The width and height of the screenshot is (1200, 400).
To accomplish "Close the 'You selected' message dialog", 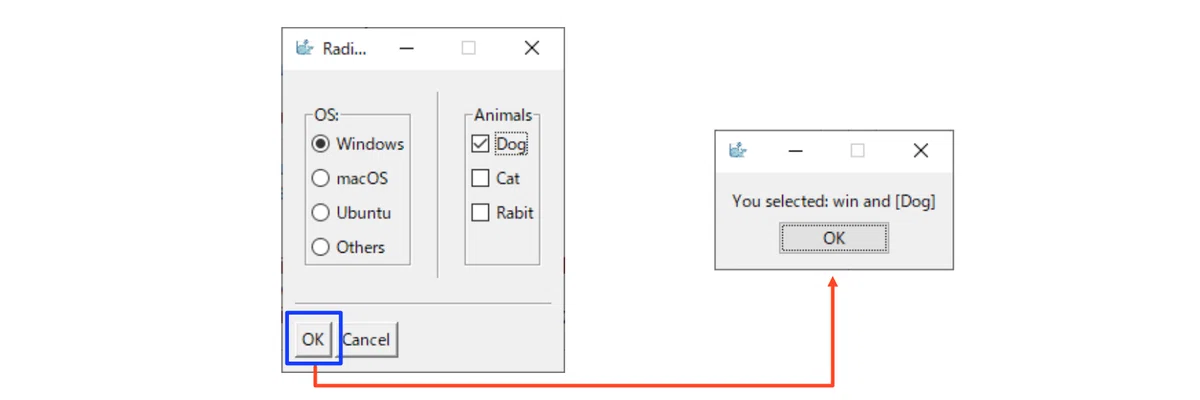I will pos(921,151).
